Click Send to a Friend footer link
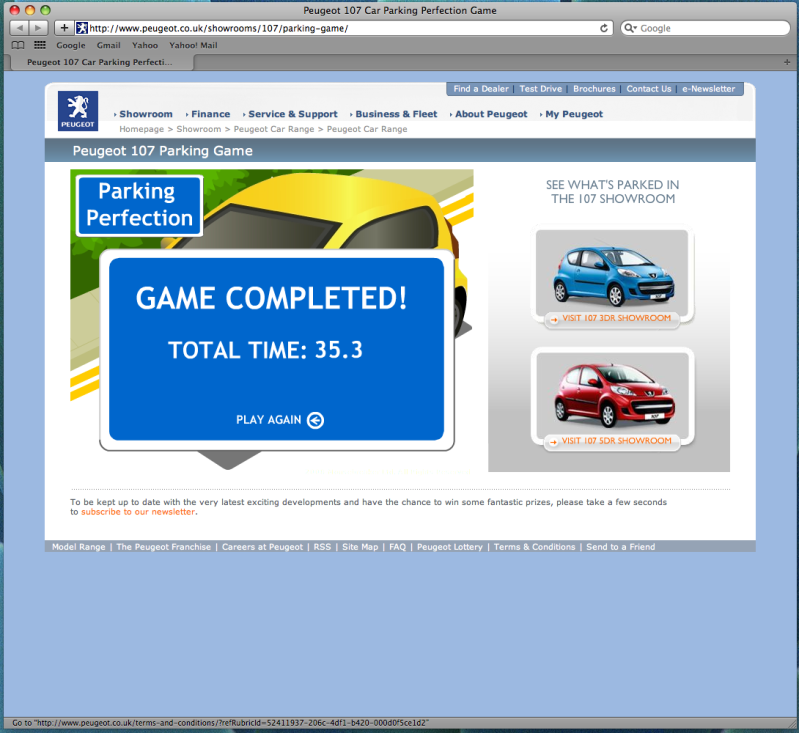Image resolution: width=799 pixels, height=733 pixels. 621,547
